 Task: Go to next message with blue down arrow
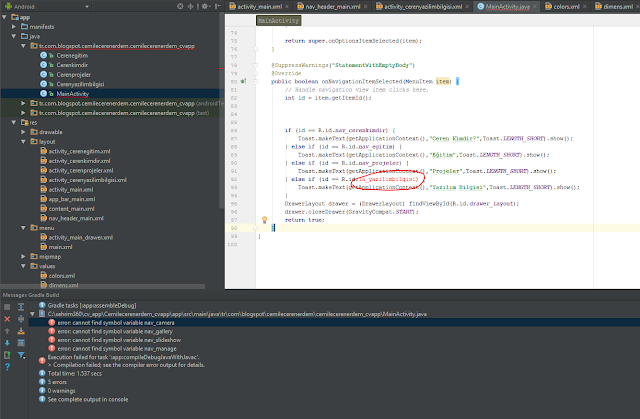7,343
